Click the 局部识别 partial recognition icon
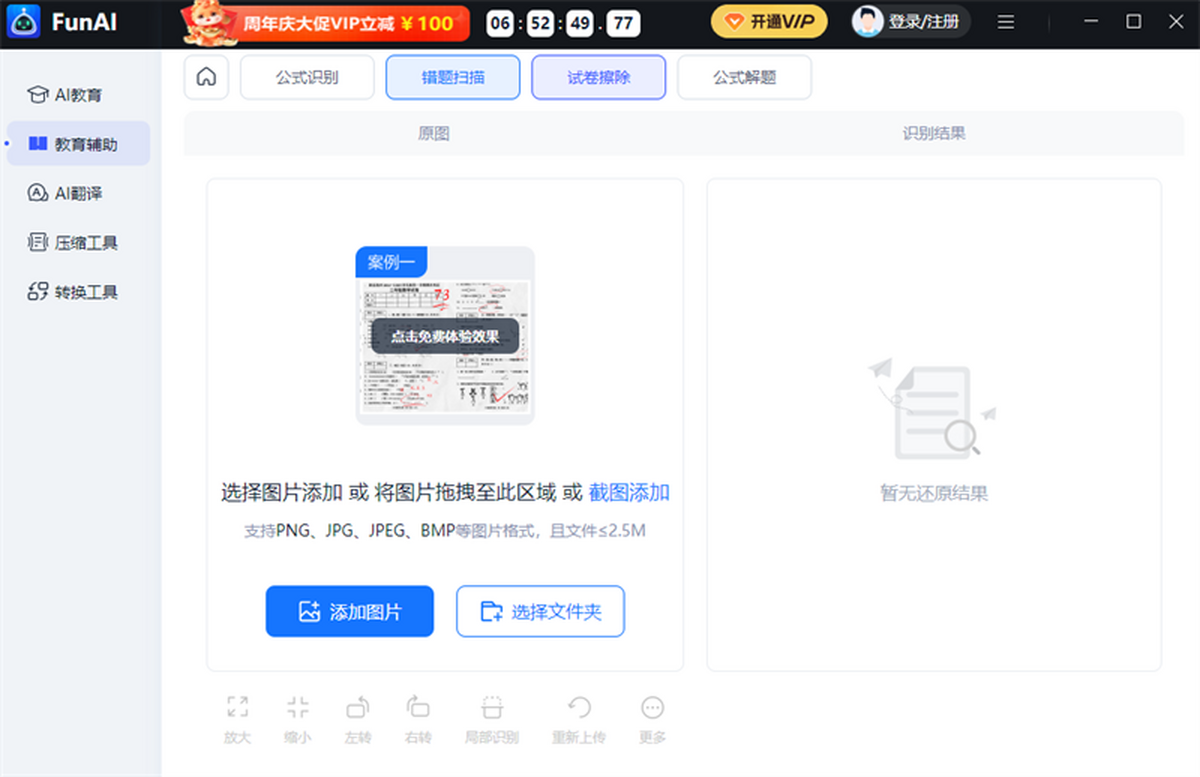The image size is (1200, 777). click(491, 708)
